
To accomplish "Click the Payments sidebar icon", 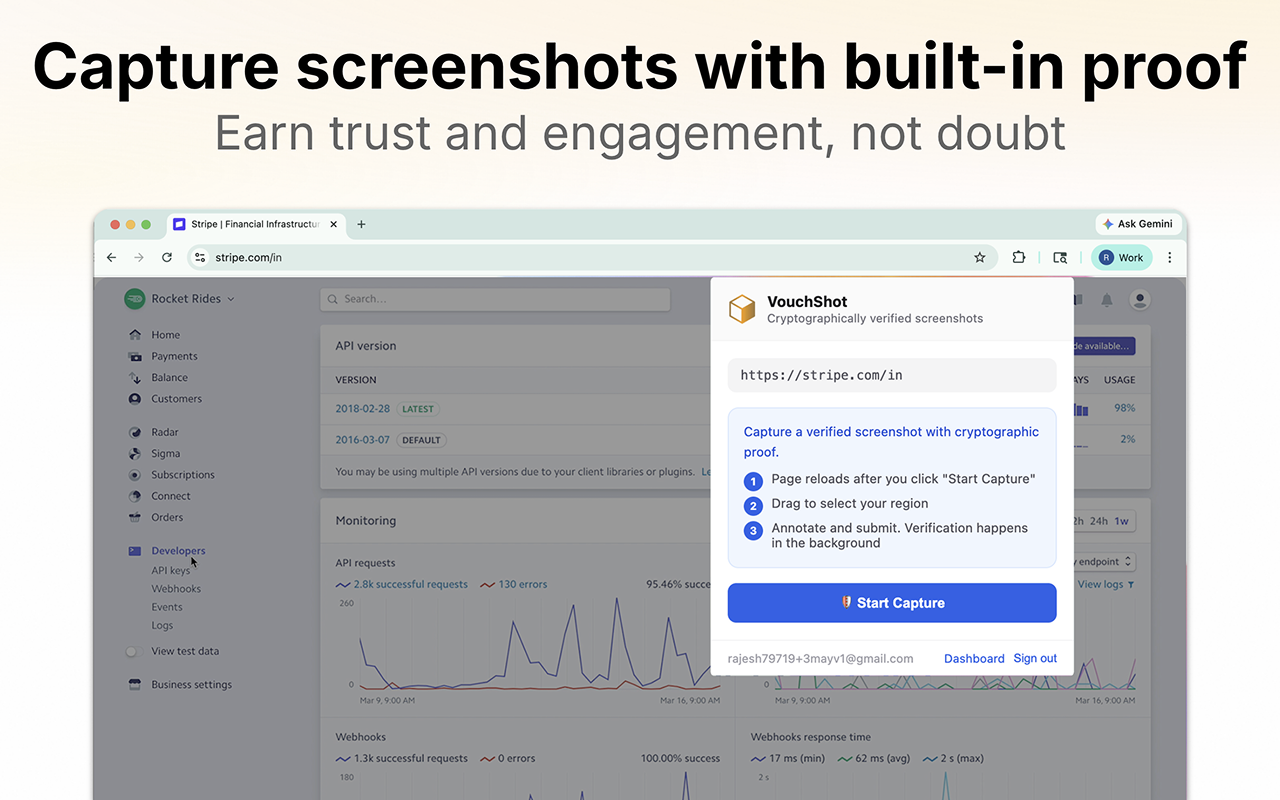I will pos(135,356).
